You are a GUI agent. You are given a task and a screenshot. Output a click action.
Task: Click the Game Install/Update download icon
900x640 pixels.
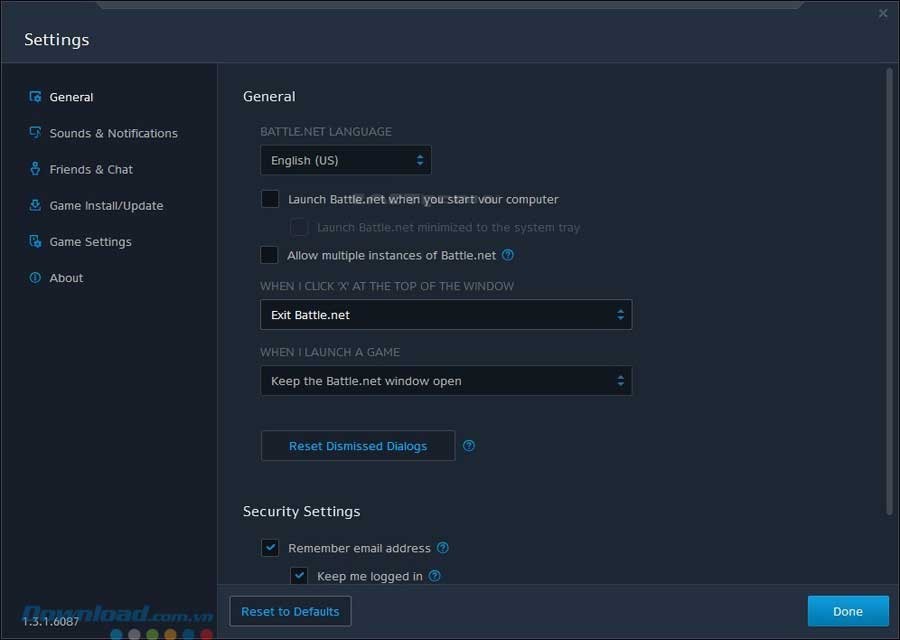(35, 205)
